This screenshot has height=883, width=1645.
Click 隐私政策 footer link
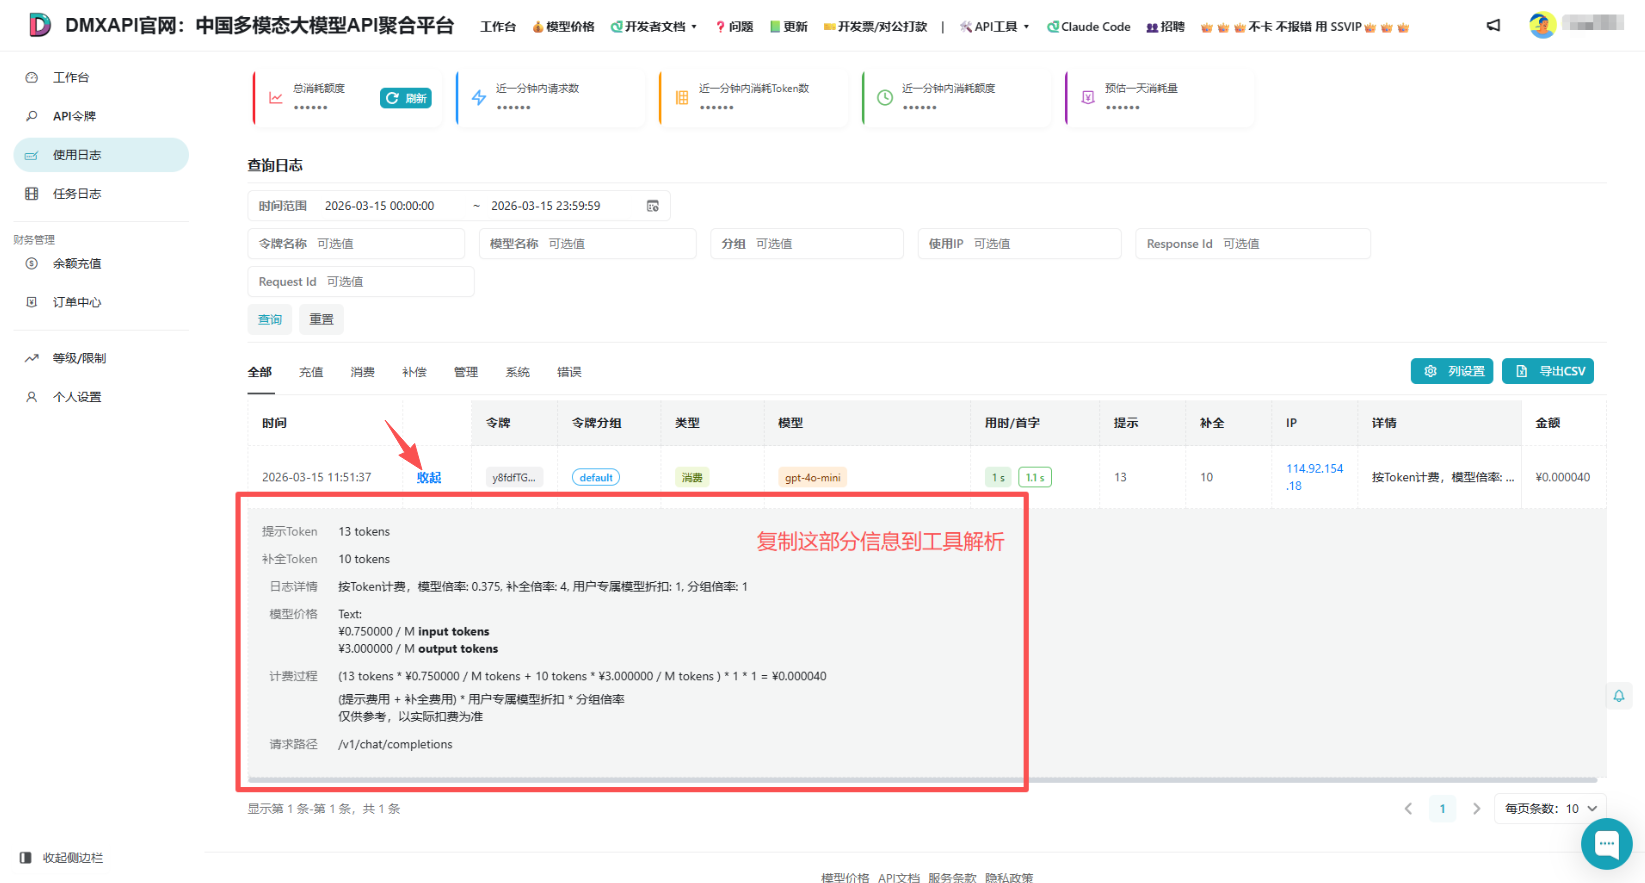point(1009,877)
